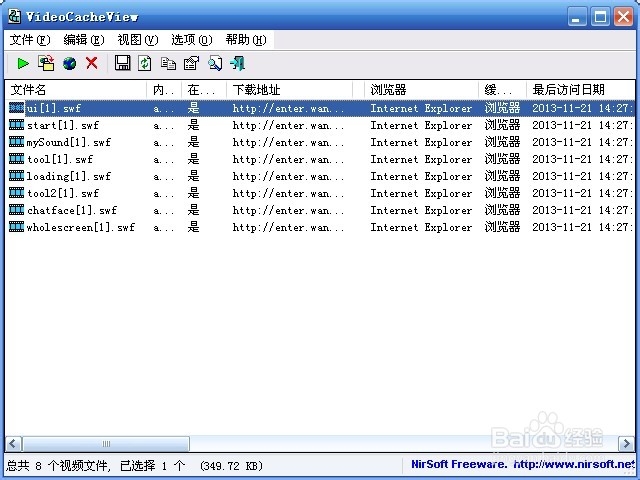
Task: Select the start[1].swf file name
Action: [x=63, y=125]
